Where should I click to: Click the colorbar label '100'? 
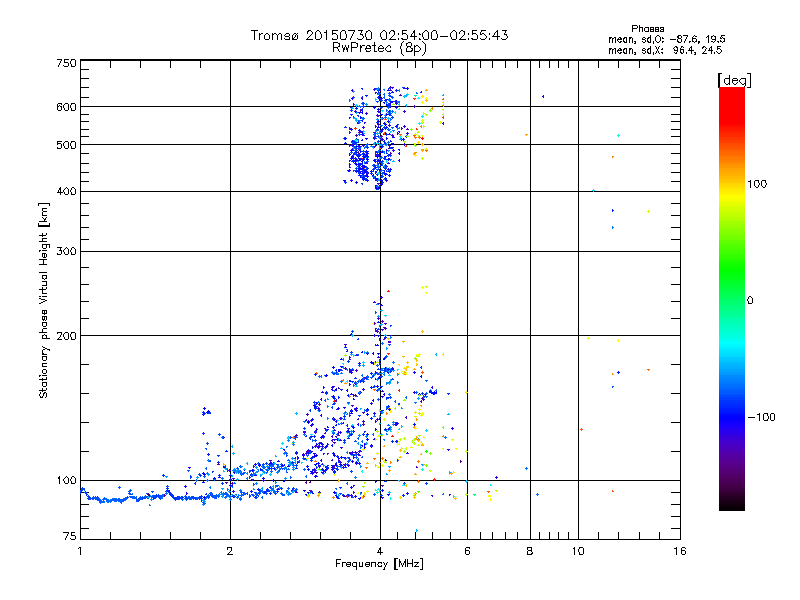pyautogui.click(x=757, y=184)
